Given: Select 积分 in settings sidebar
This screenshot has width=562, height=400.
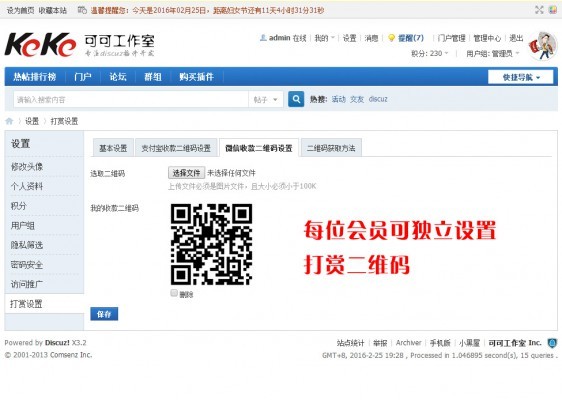Looking at the screenshot, I should tap(19, 206).
